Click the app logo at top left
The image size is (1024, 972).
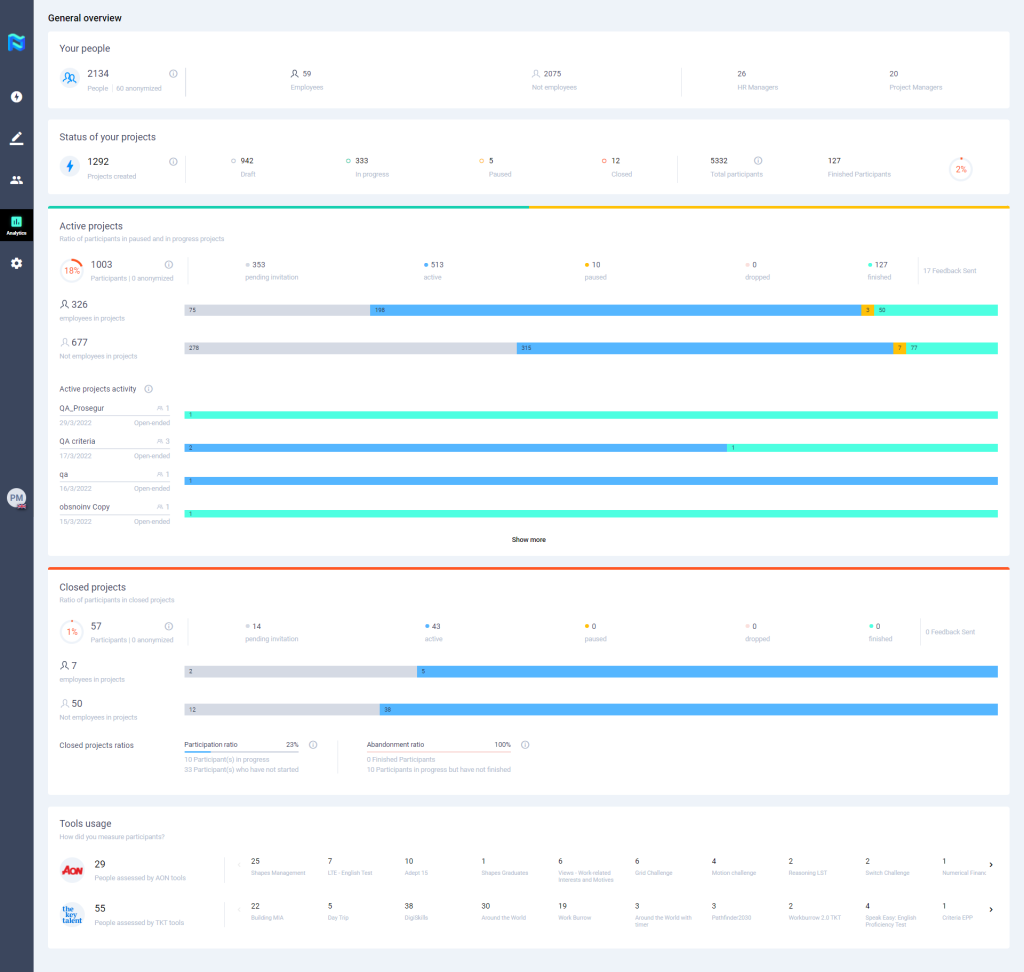coord(16,42)
